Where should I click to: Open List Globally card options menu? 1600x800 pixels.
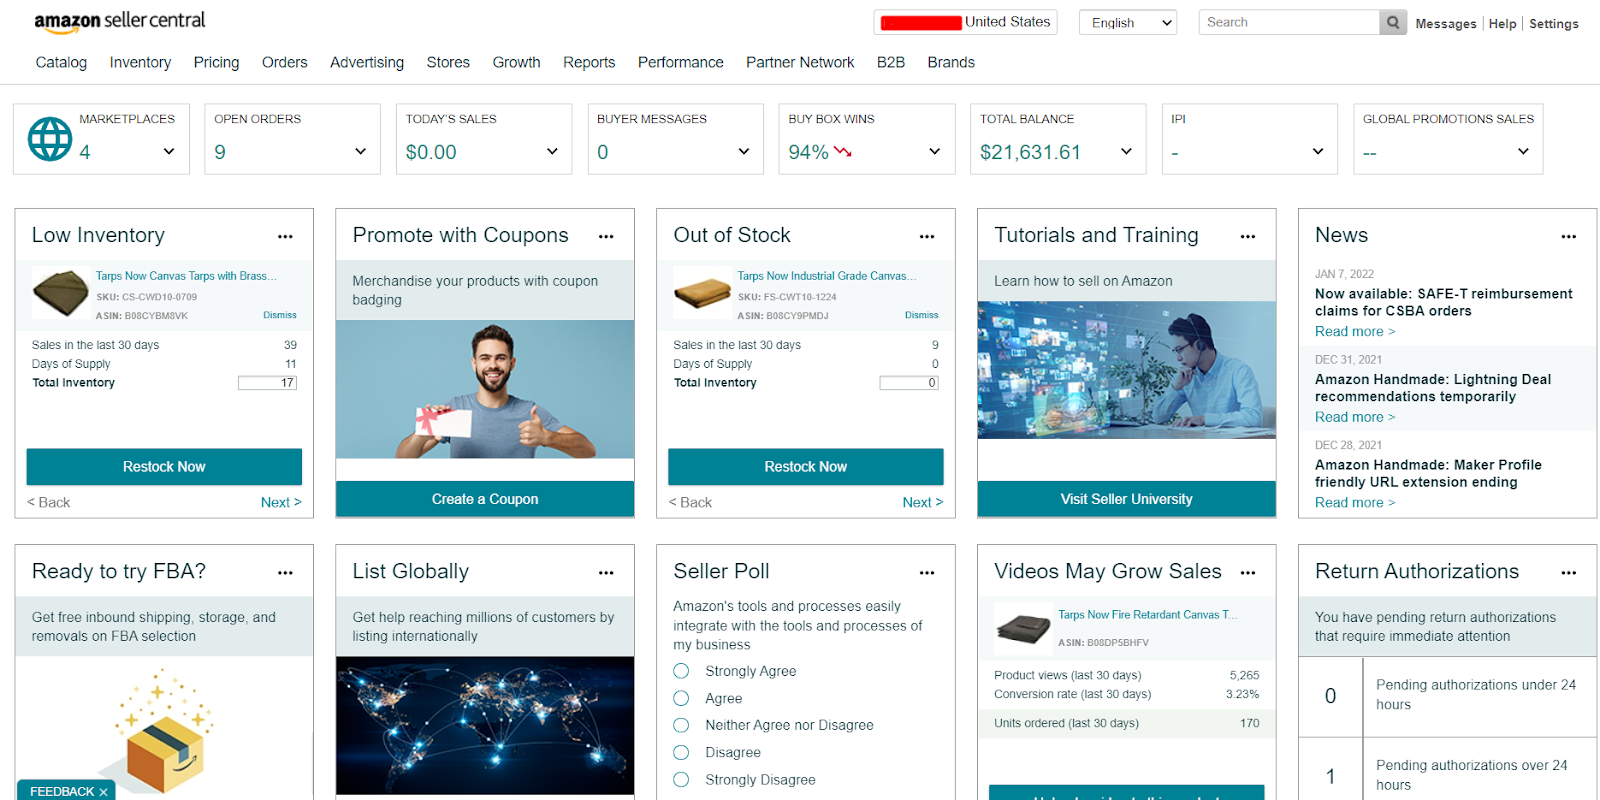[606, 573]
